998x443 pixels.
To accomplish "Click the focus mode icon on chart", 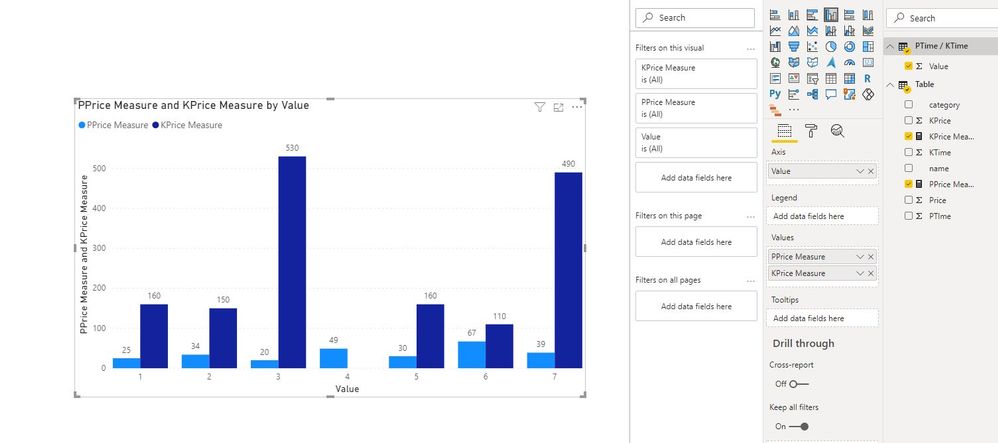I will tap(558, 108).
